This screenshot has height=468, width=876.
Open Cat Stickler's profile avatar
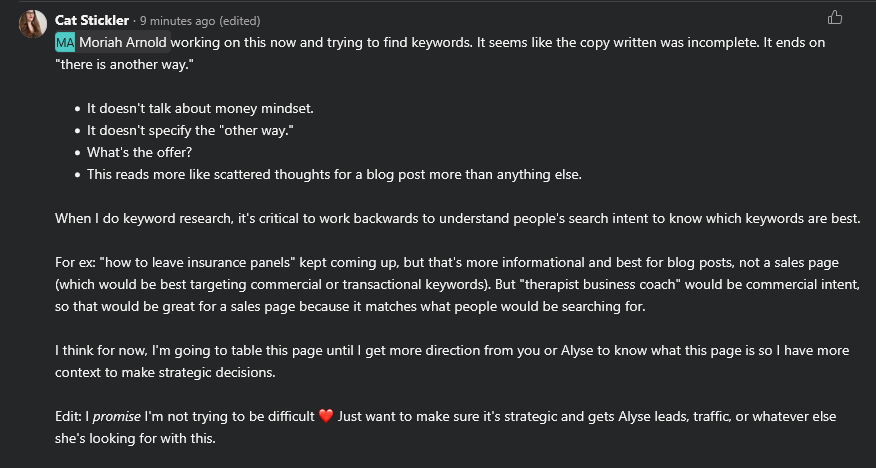32,24
